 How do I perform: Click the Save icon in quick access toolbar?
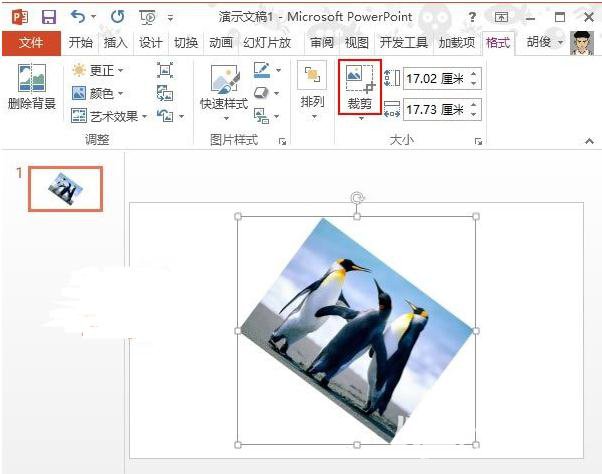49,17
